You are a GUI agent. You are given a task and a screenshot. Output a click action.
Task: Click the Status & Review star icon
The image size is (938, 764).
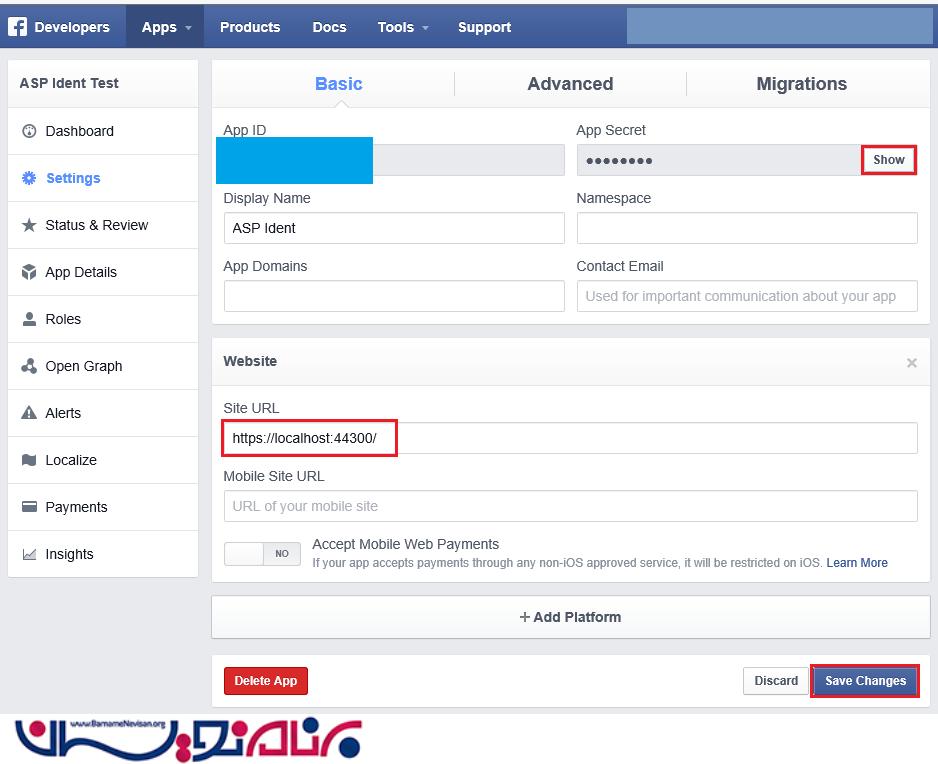click(x=29, y=225)
